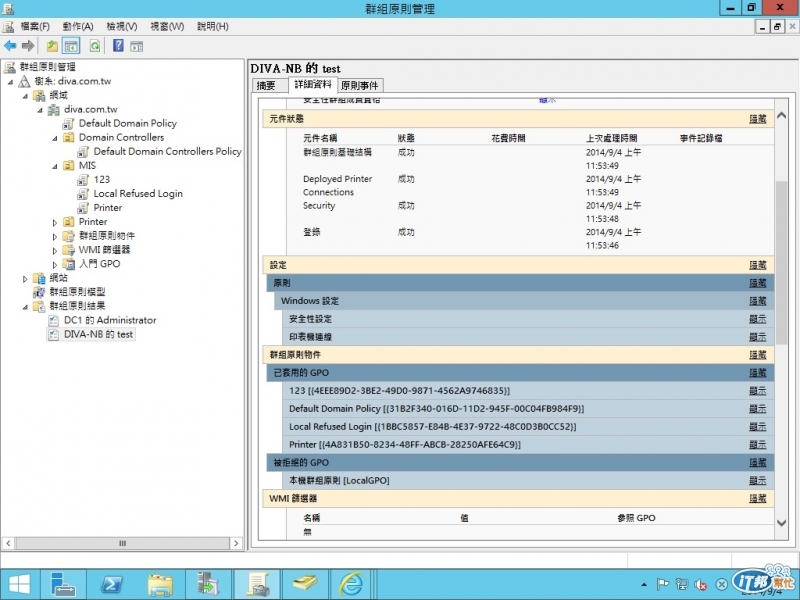Select Local Refused Login GPO link
This screenshot has width=800, height=600.
[138, 193]
